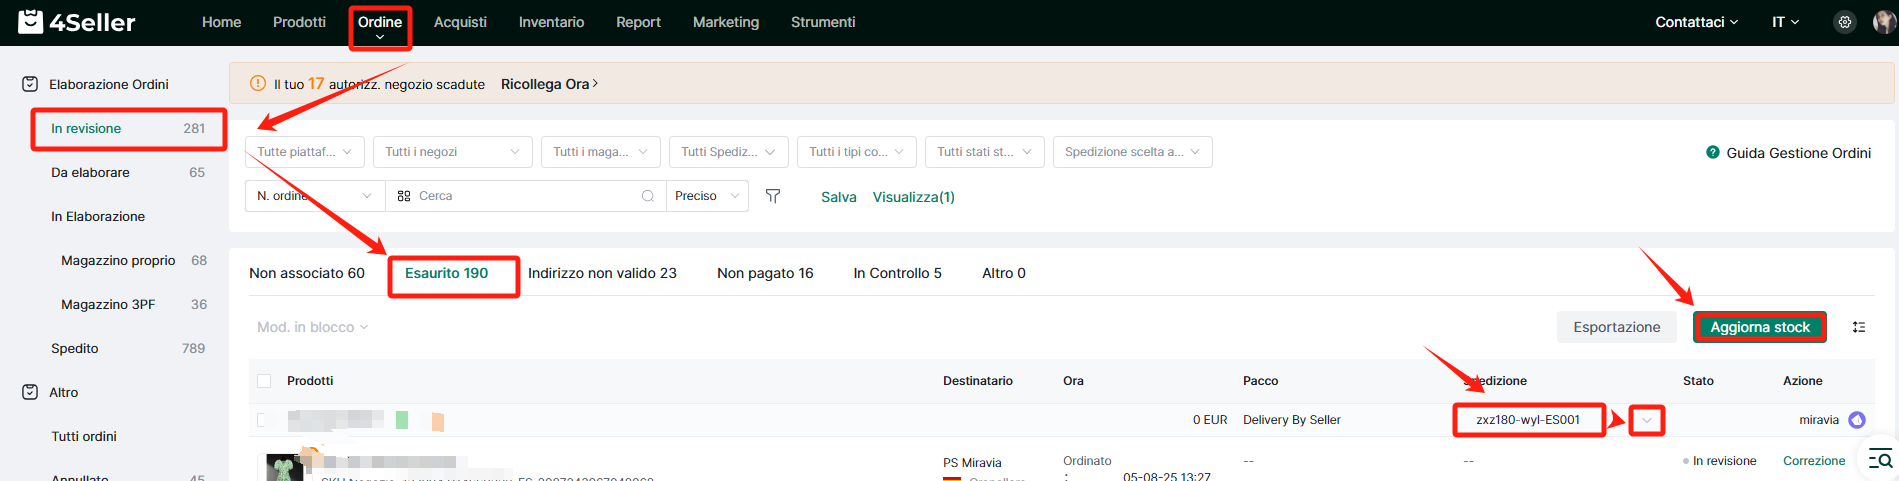Open the Tutte piattaforme dropdown
1899x481 pixels.
click(x=305, y=152)
